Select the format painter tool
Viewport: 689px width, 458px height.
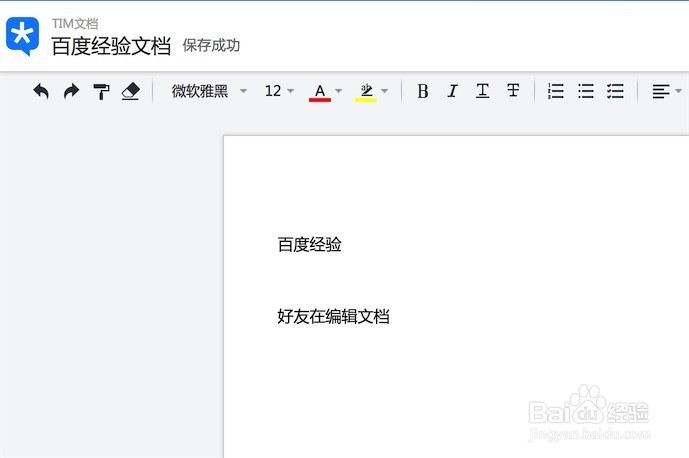click(101, 91)
